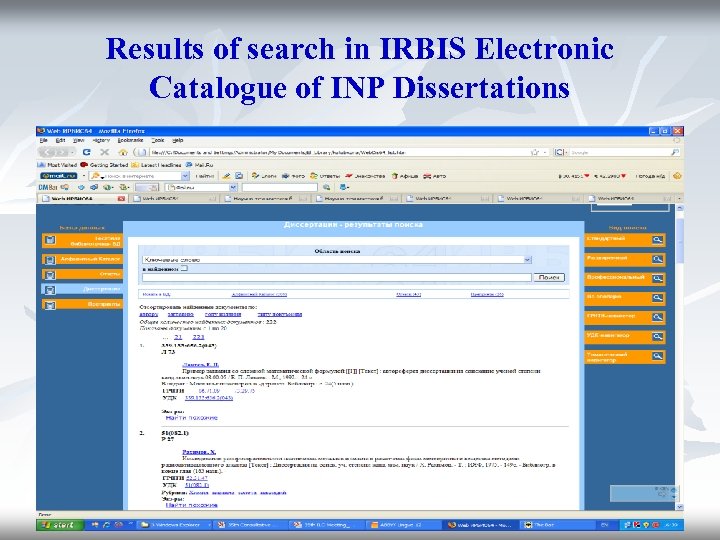This screenshot has height=540, width=720.
Task: Sort found documents by автору link
Action: point(148,315)
